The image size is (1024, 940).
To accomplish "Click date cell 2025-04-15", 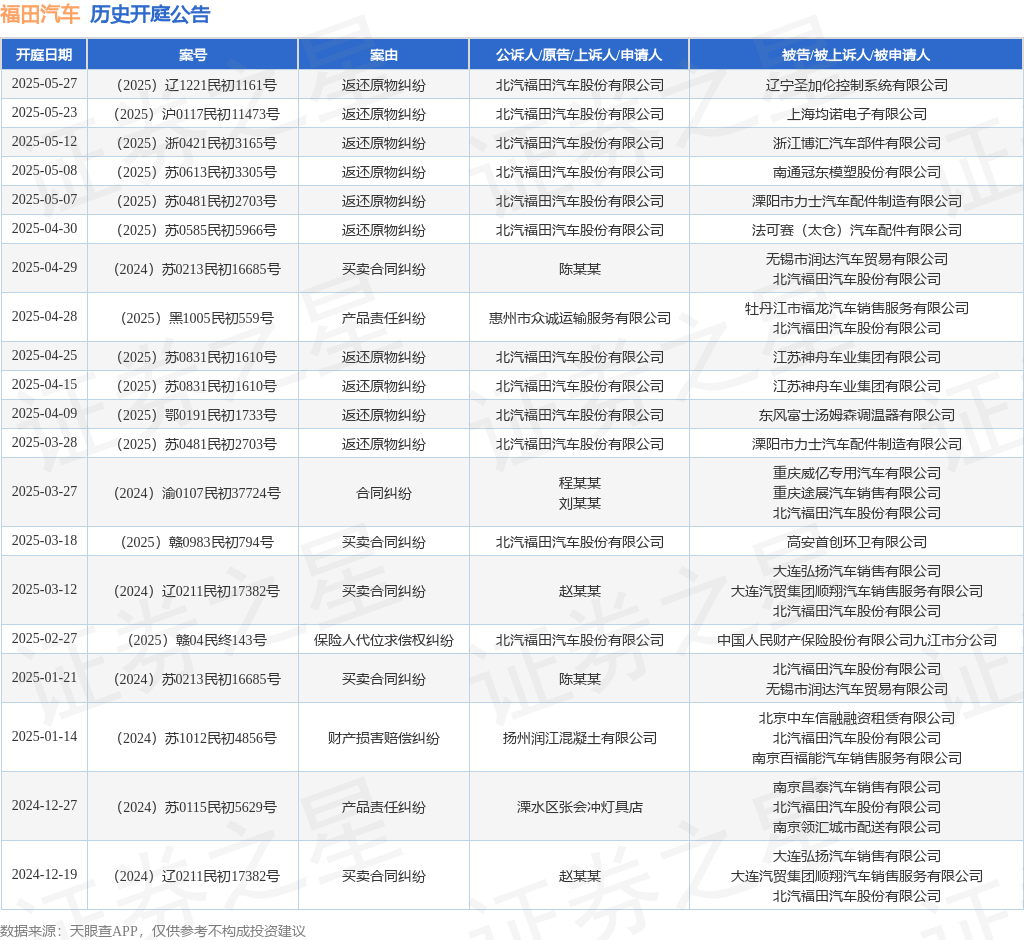I will click(x=44, y=385).
